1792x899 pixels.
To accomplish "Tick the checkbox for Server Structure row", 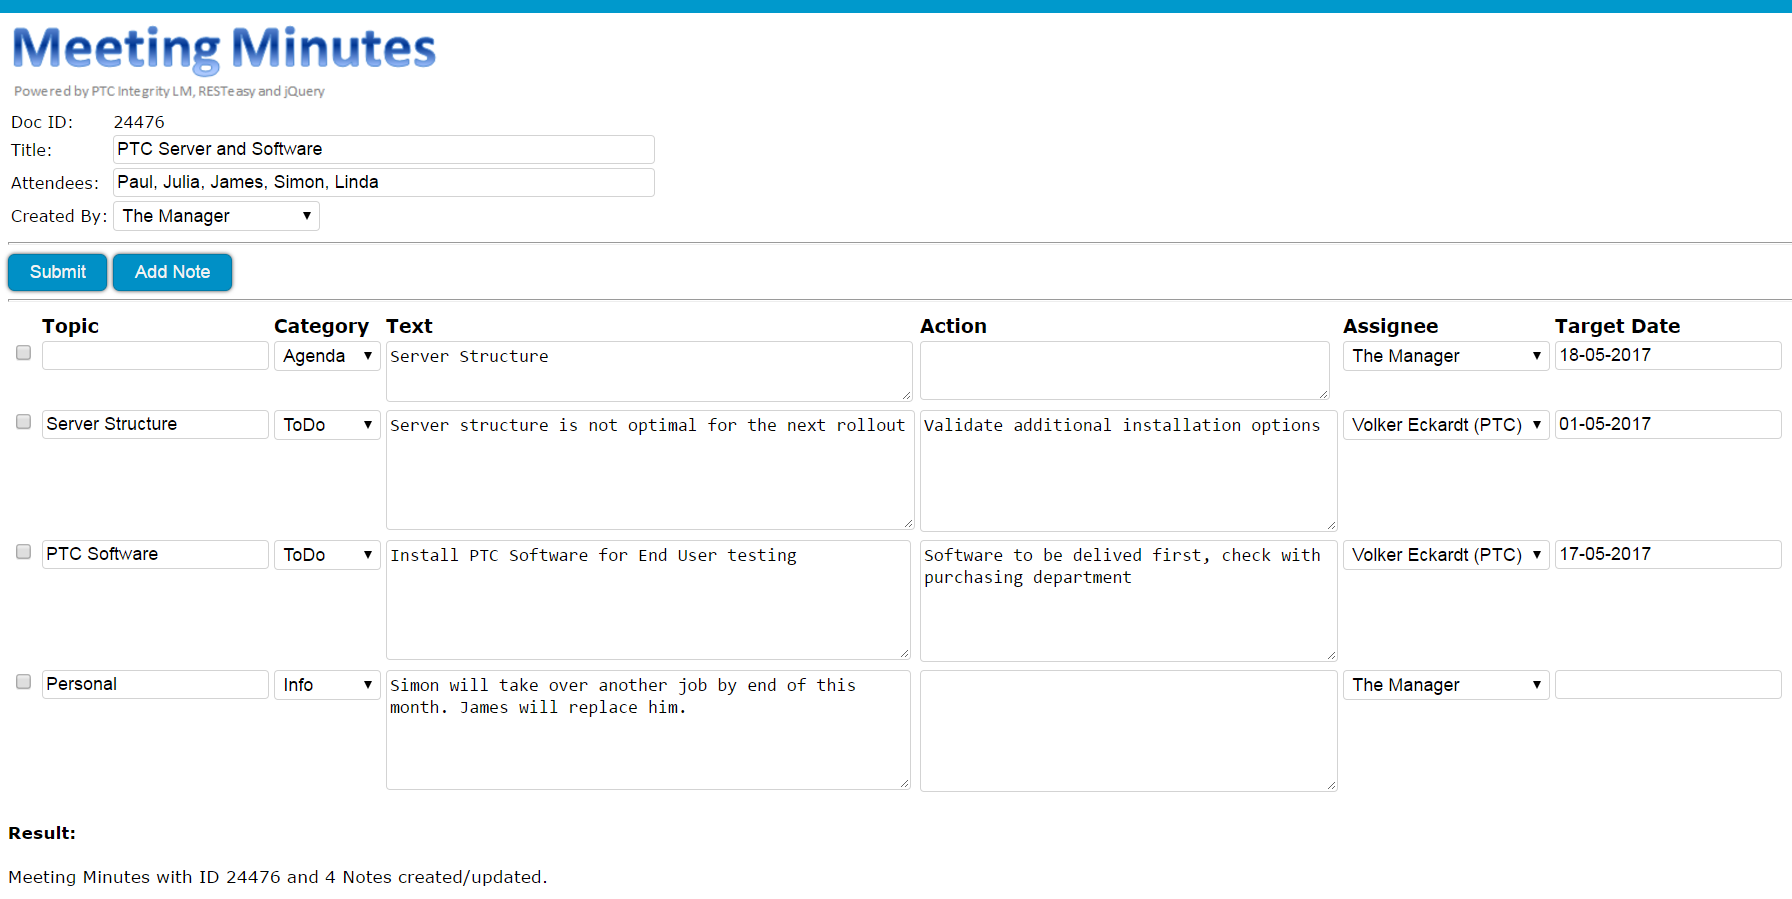I will tap(24, 422).
